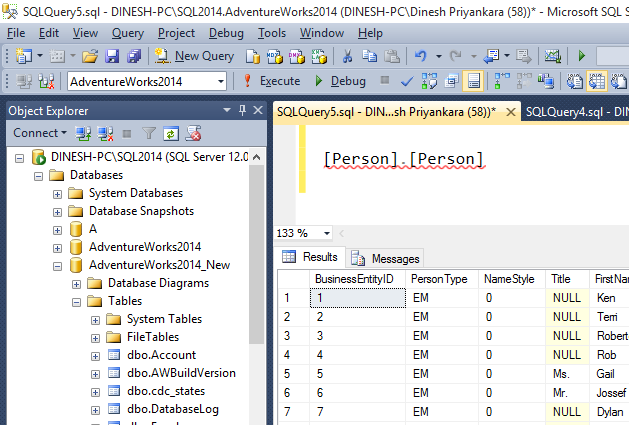Click the Execute button
Screen dimensions: 629x425
coord(272,81)
